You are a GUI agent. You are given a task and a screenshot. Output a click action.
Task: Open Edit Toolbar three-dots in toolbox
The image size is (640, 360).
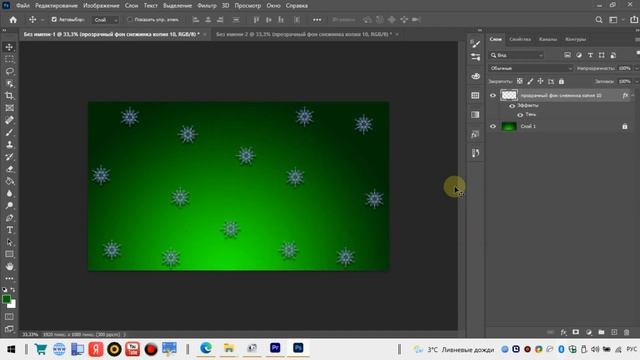(9, 279)
